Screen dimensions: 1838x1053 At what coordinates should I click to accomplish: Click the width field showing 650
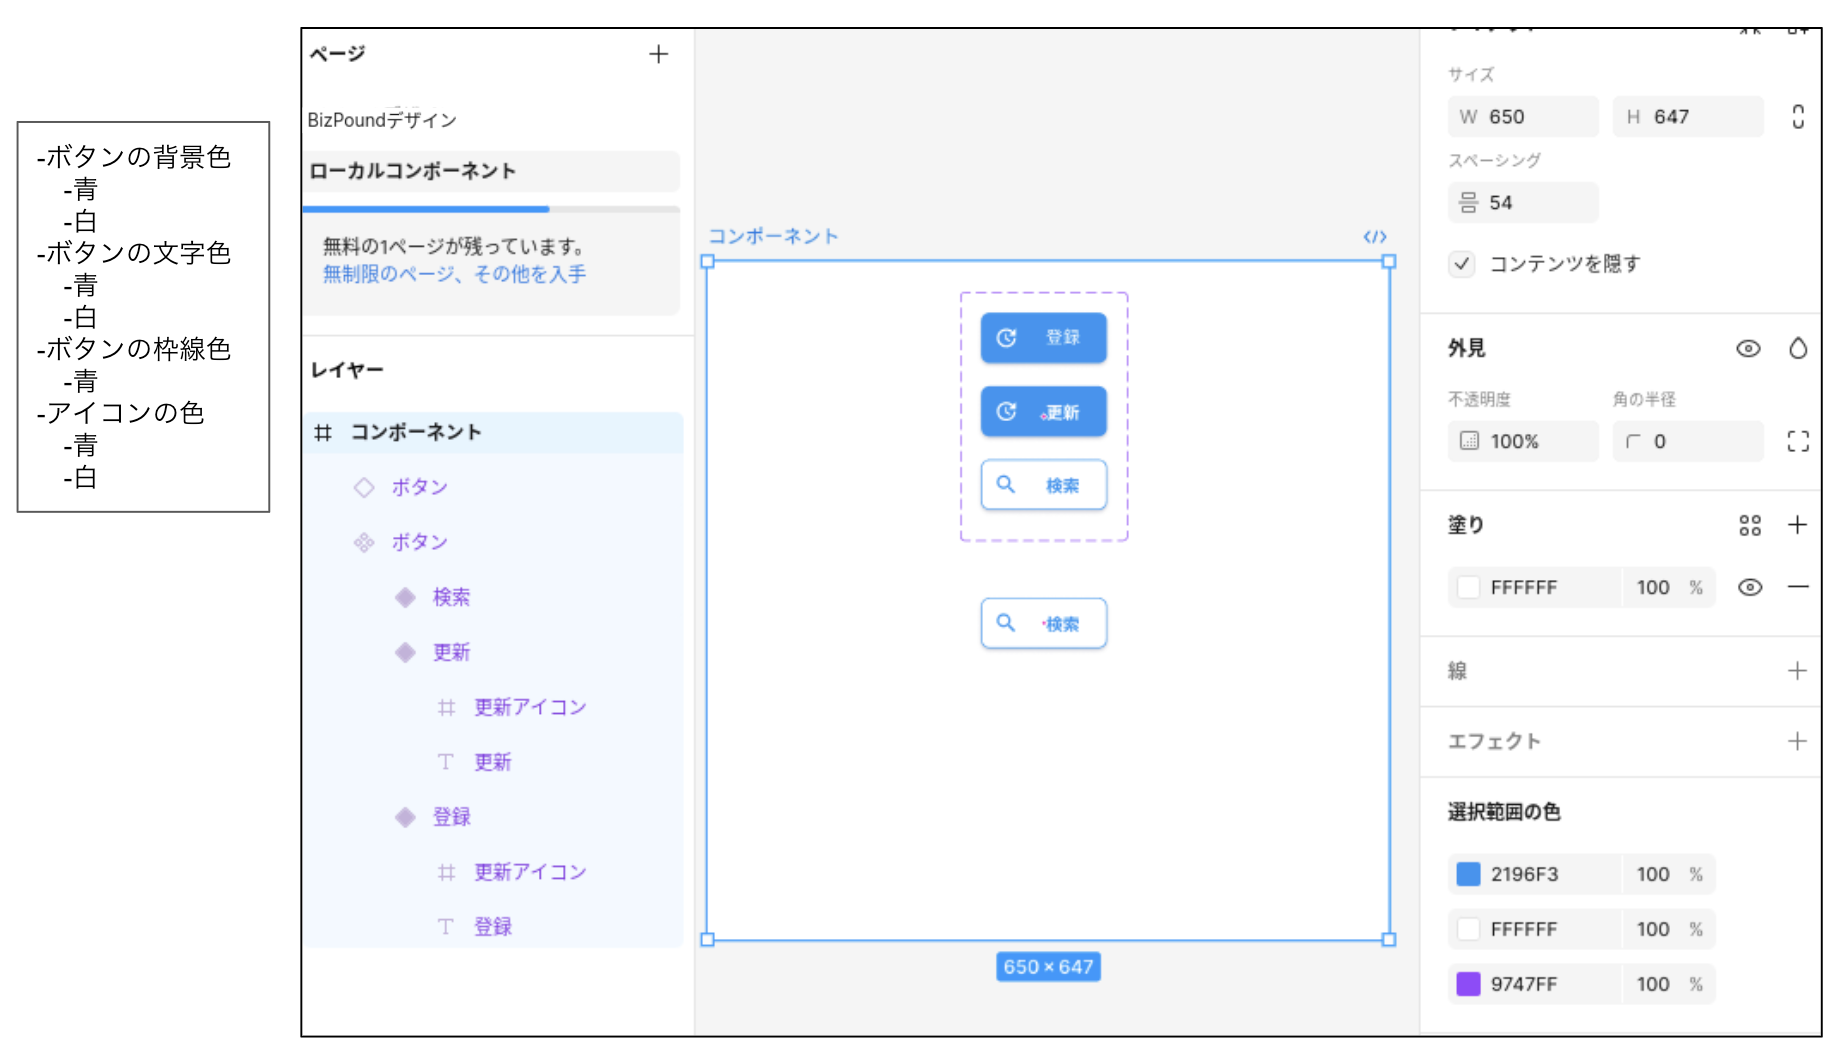1522,117
